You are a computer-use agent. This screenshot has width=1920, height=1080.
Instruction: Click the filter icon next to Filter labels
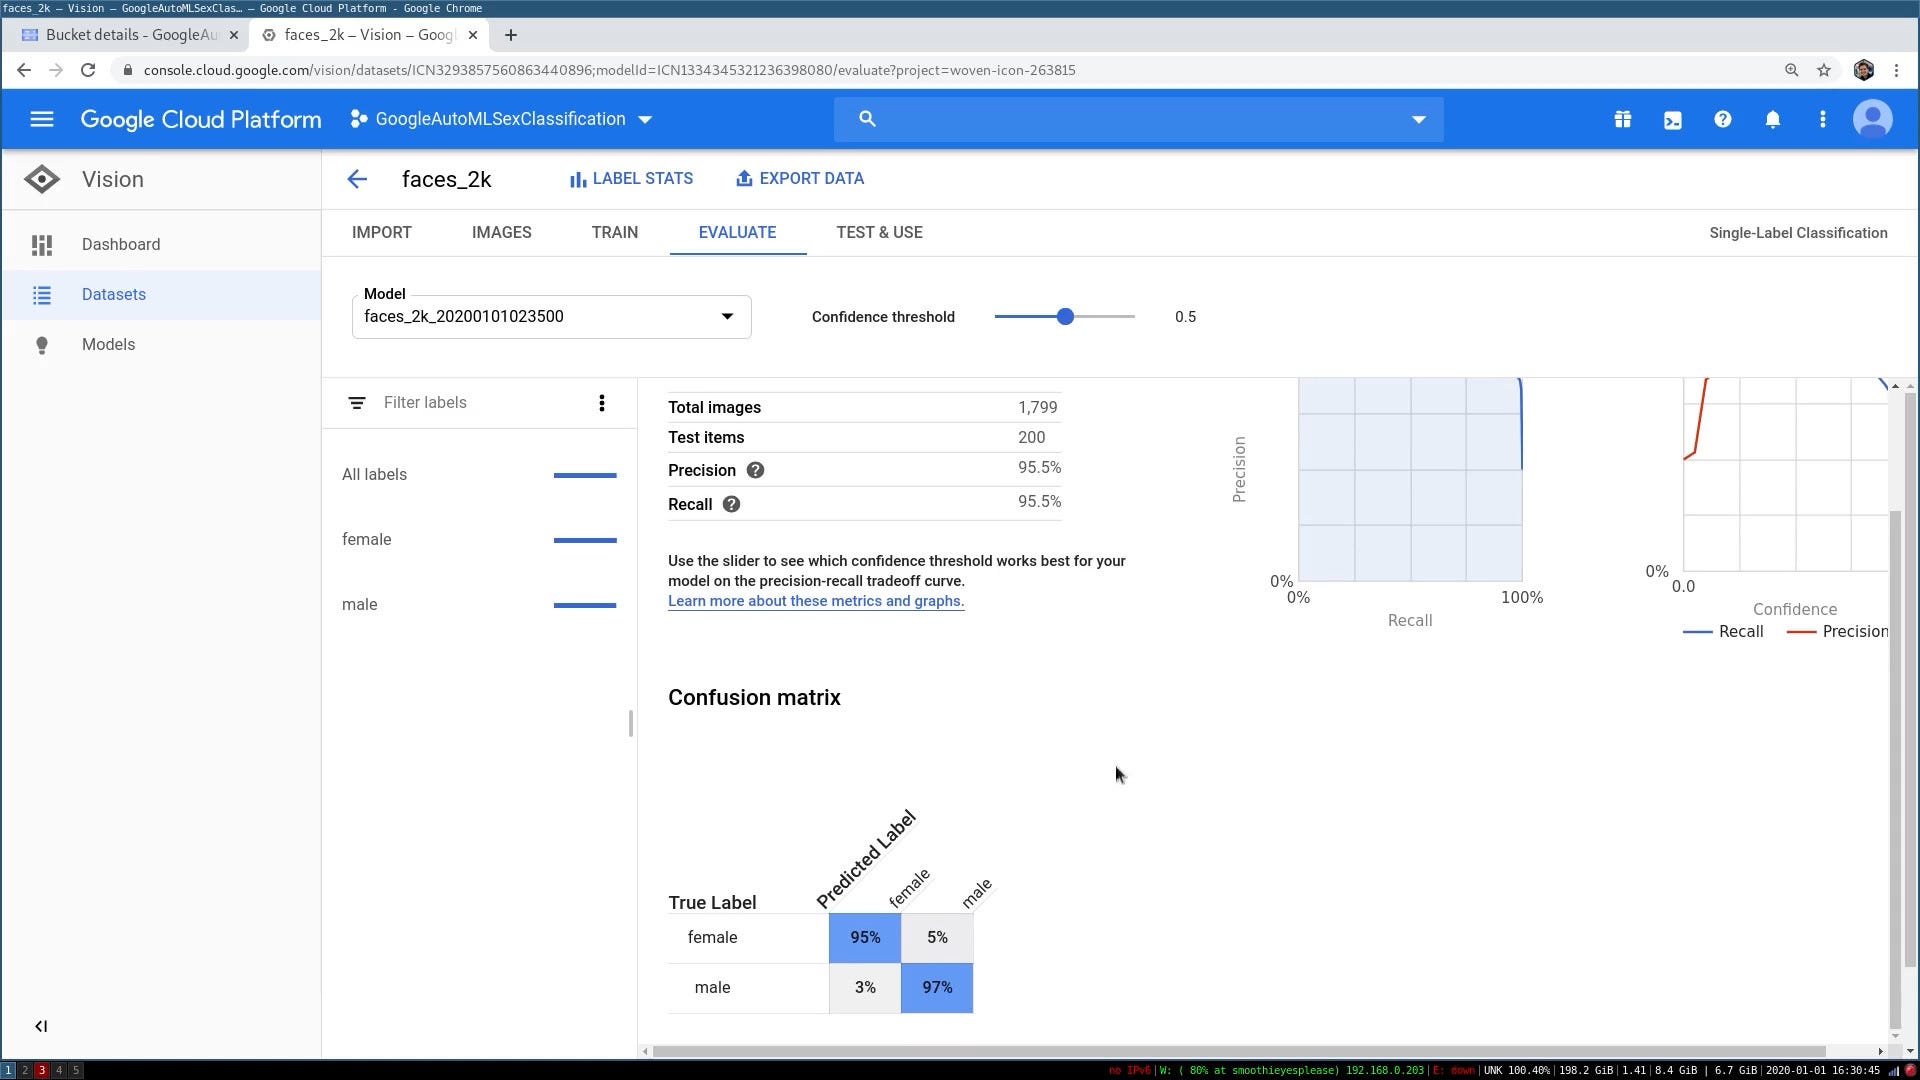[x=357, y=402]
